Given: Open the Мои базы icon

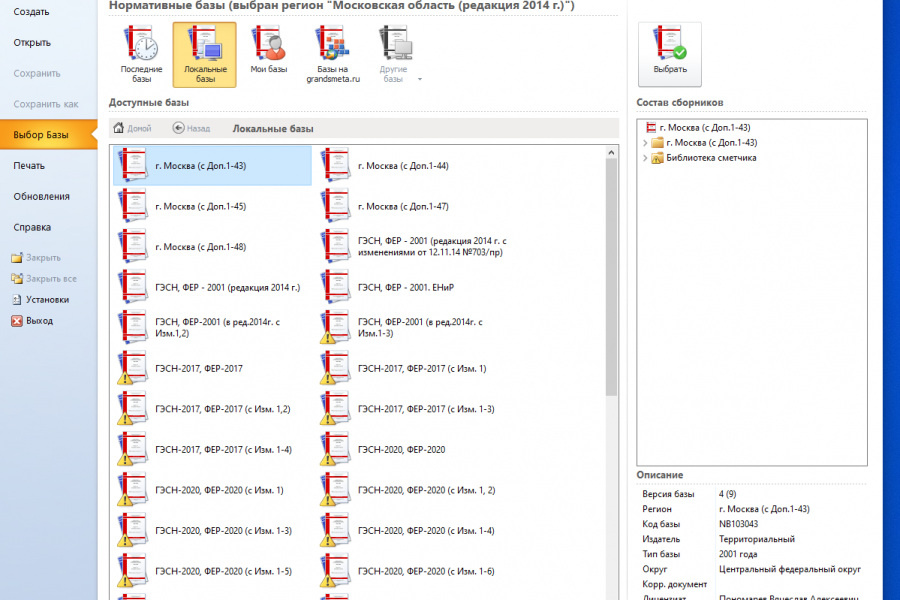Looking at the screenshot, I should (x=269, y=50).
